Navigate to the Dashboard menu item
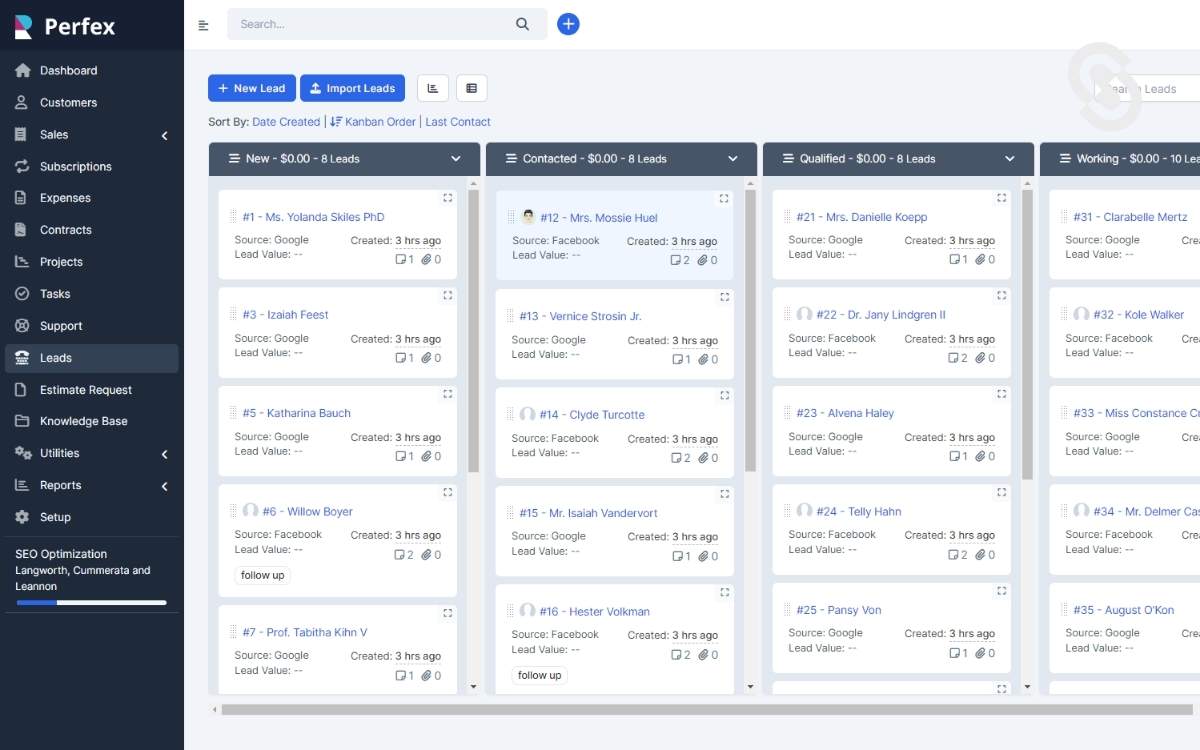The height and width of the screenshot is (750, 1200). click(69, 70)
